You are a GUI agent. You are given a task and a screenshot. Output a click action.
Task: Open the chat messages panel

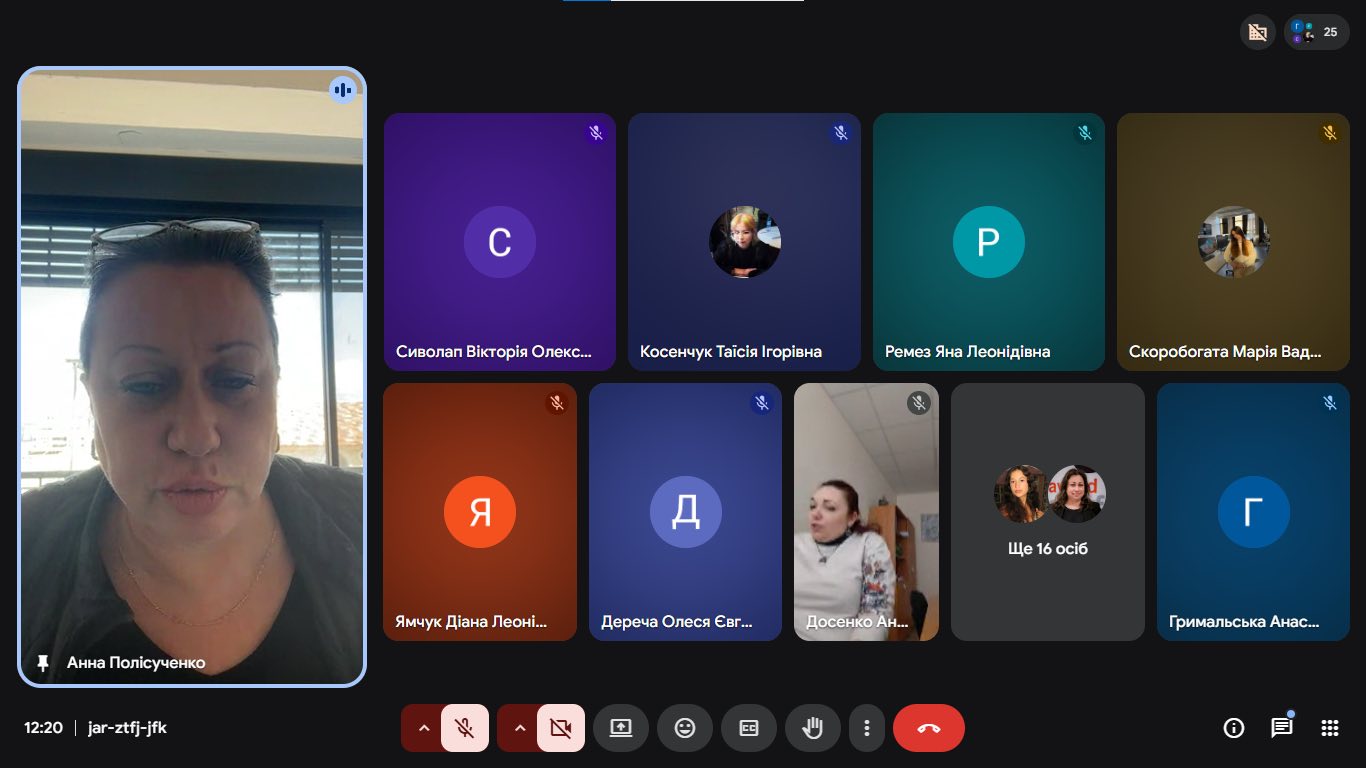click(1281, 728)
